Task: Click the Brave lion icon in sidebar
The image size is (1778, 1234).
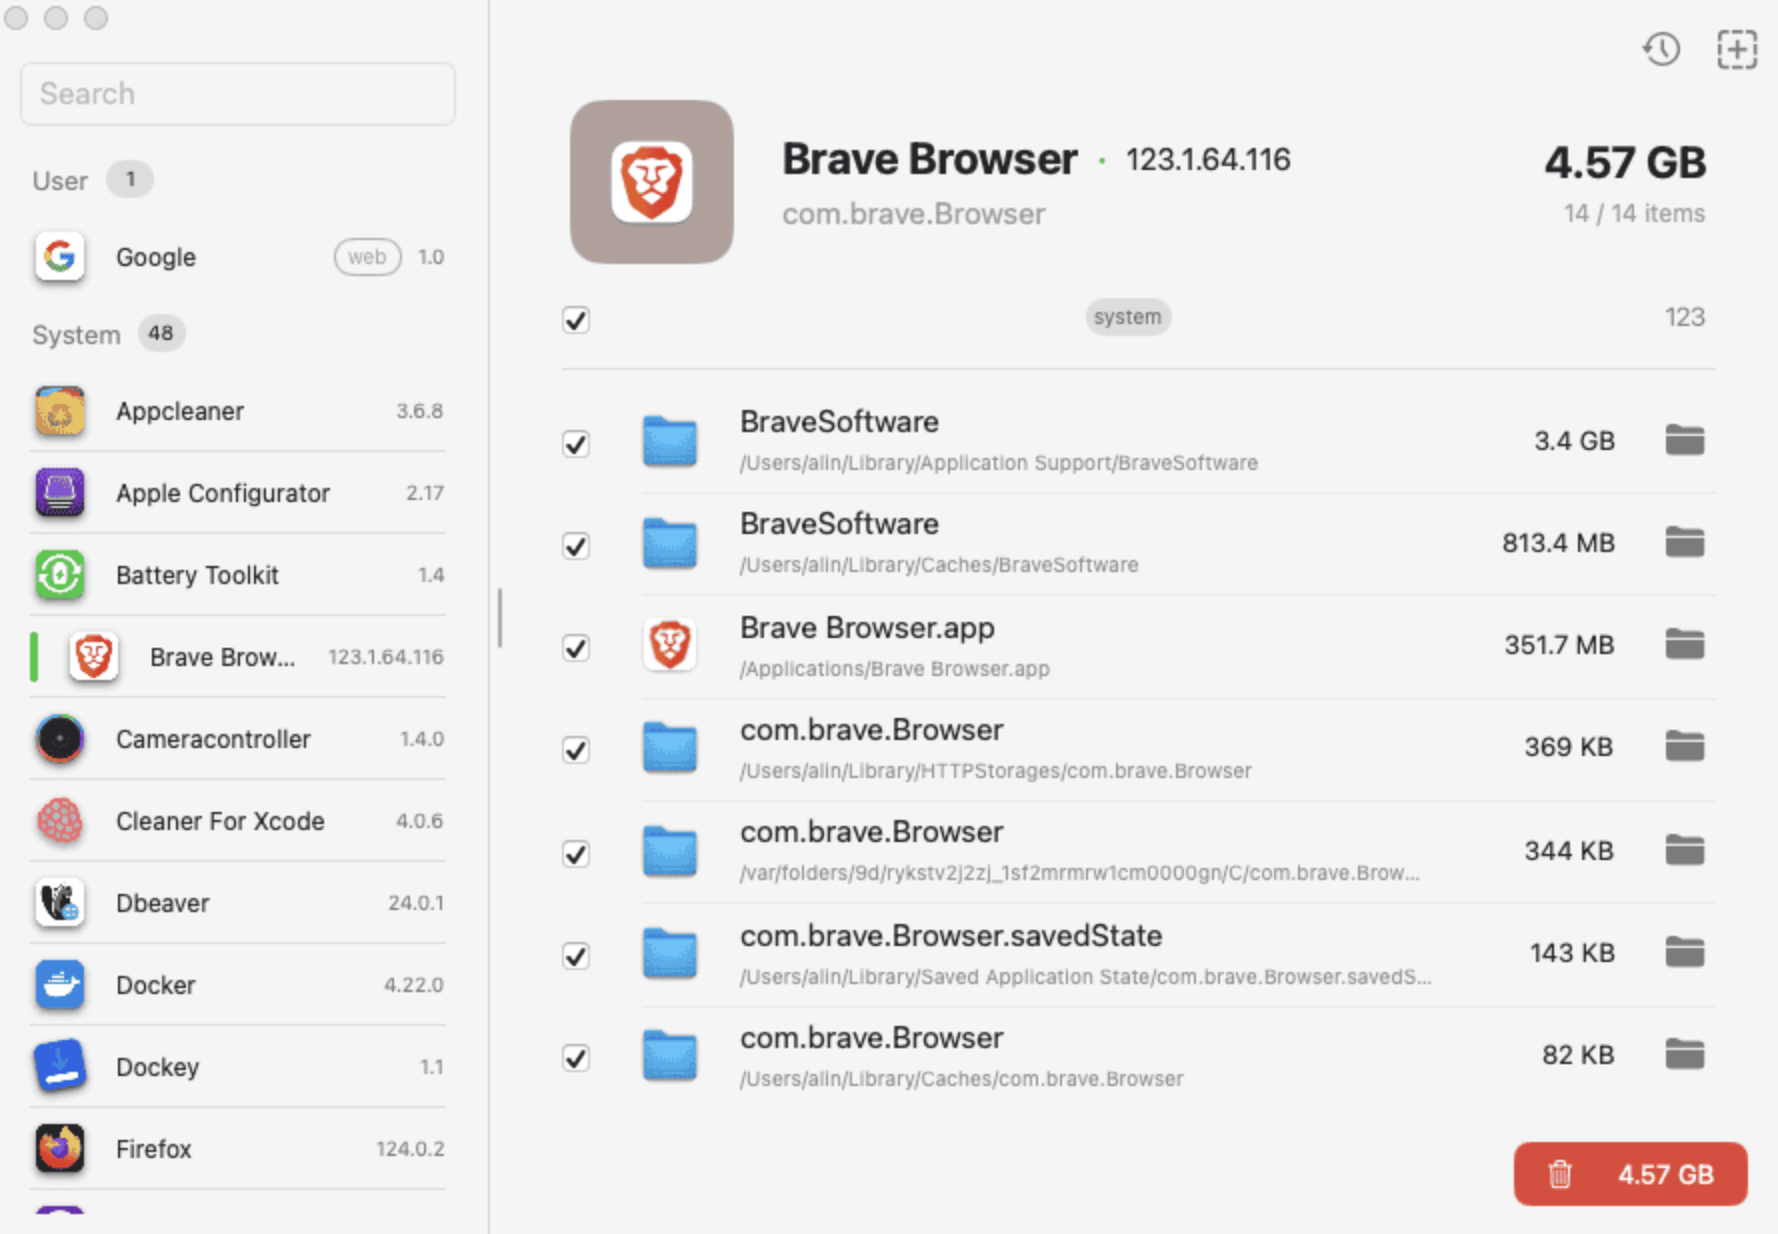Action: point(94,657)
